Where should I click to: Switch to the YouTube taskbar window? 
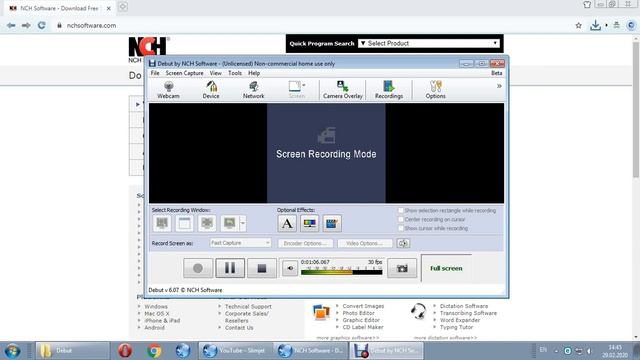point(235,351)
